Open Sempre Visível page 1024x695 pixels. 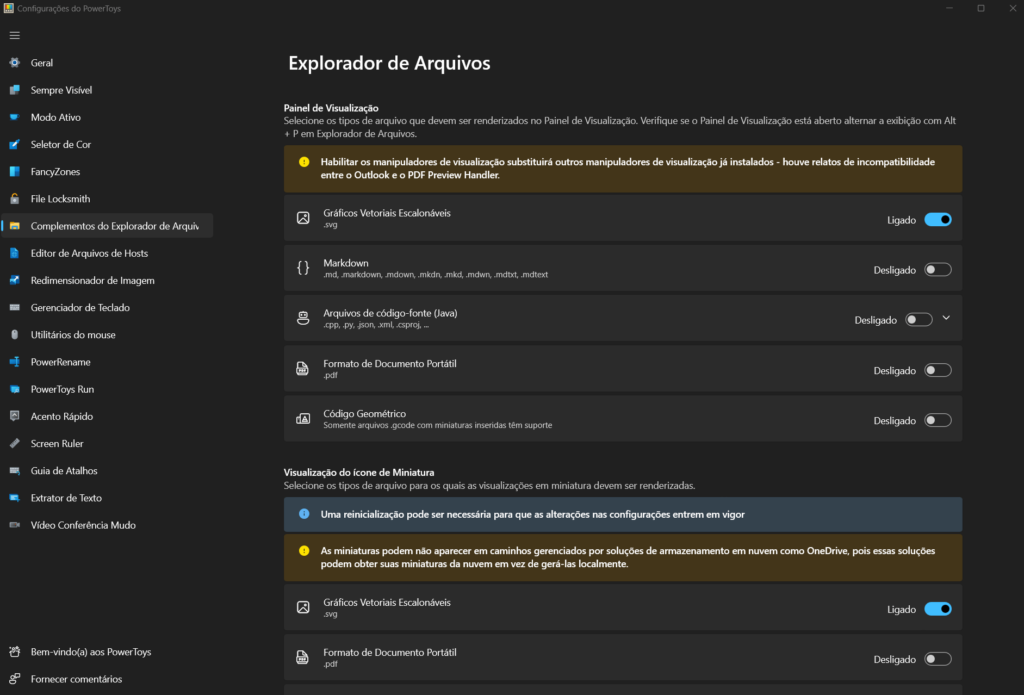point(61,90)
